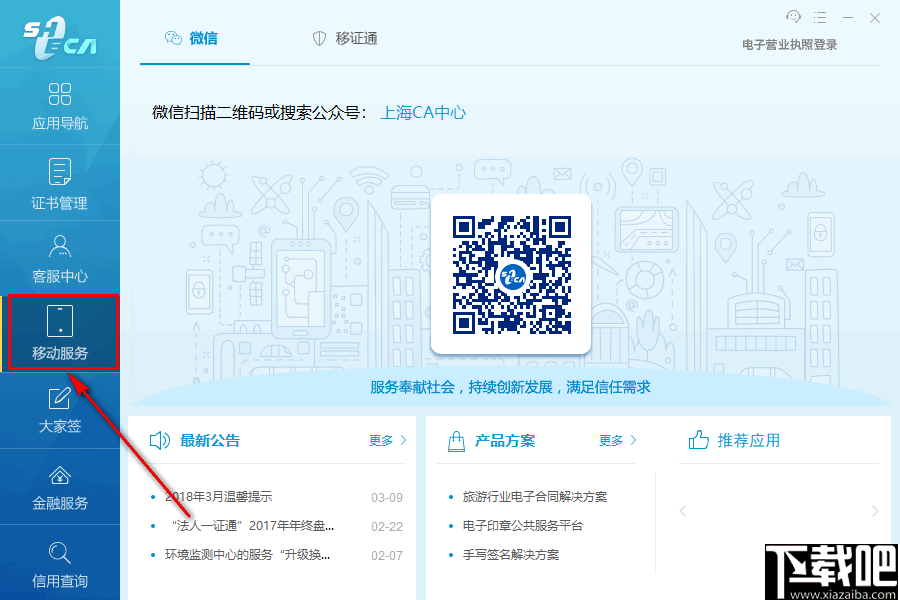
Task: Click the 产品方案 shopping bag icon
Action: tap(456, 441)
